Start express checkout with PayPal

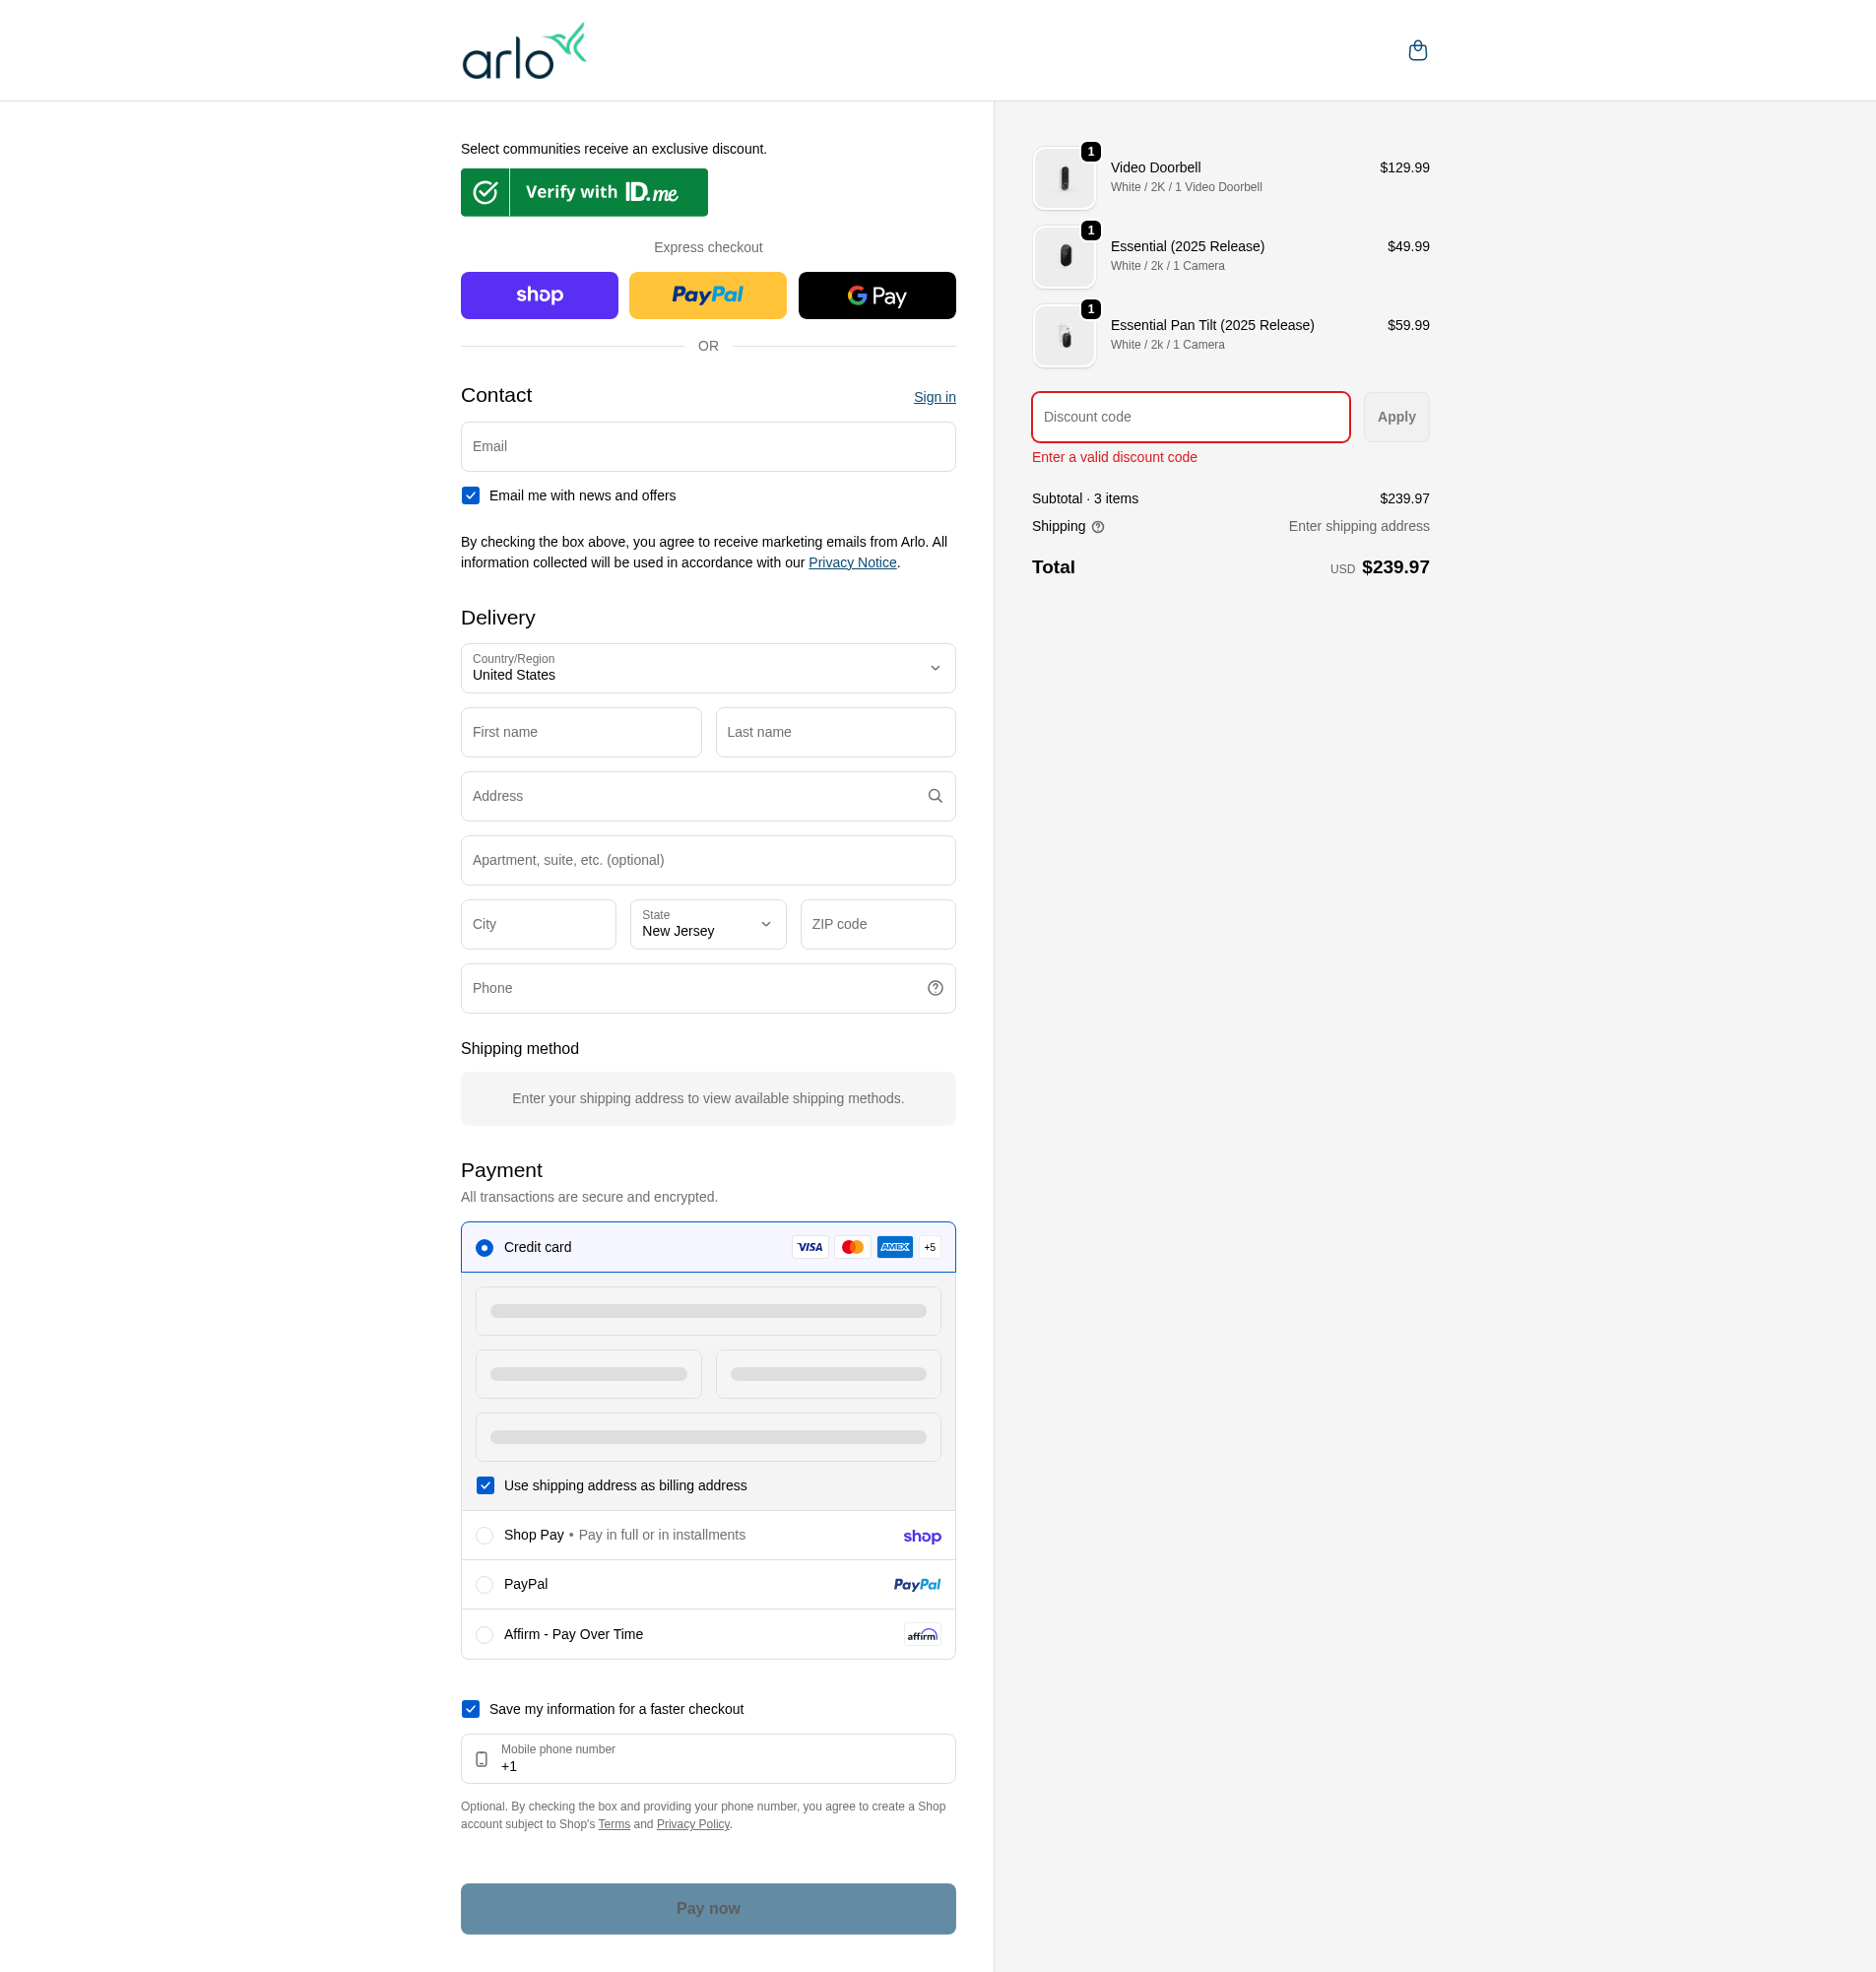[707, 295]
